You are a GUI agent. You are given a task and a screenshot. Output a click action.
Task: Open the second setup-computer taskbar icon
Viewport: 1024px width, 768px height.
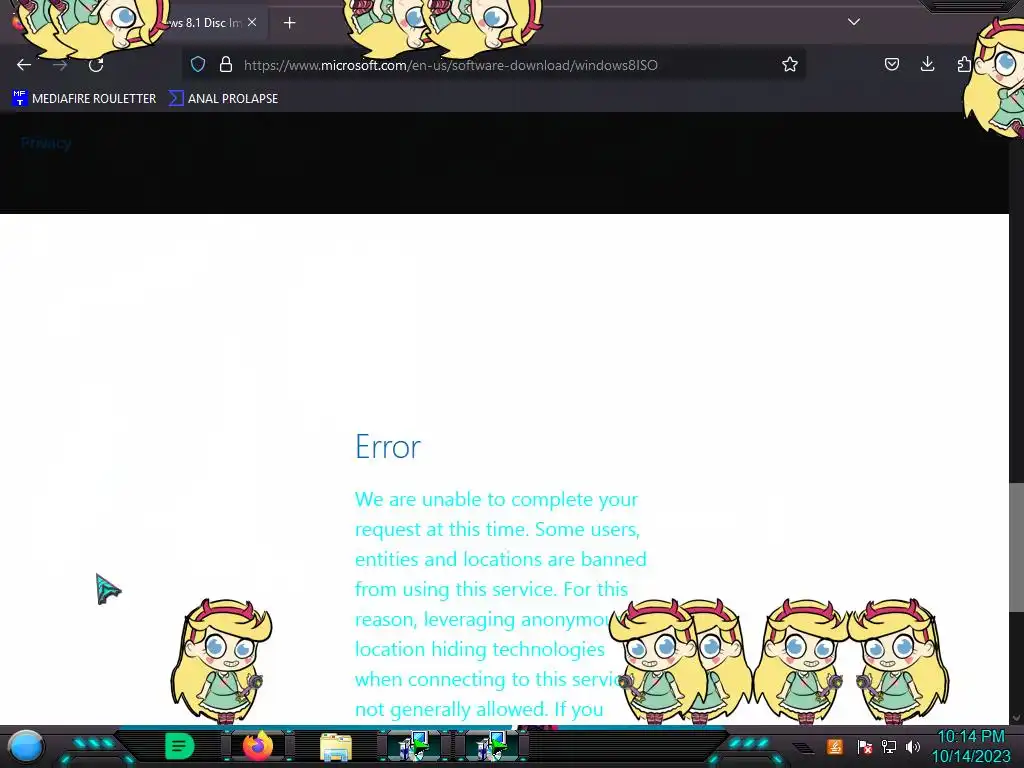click(x=492, y=746)
